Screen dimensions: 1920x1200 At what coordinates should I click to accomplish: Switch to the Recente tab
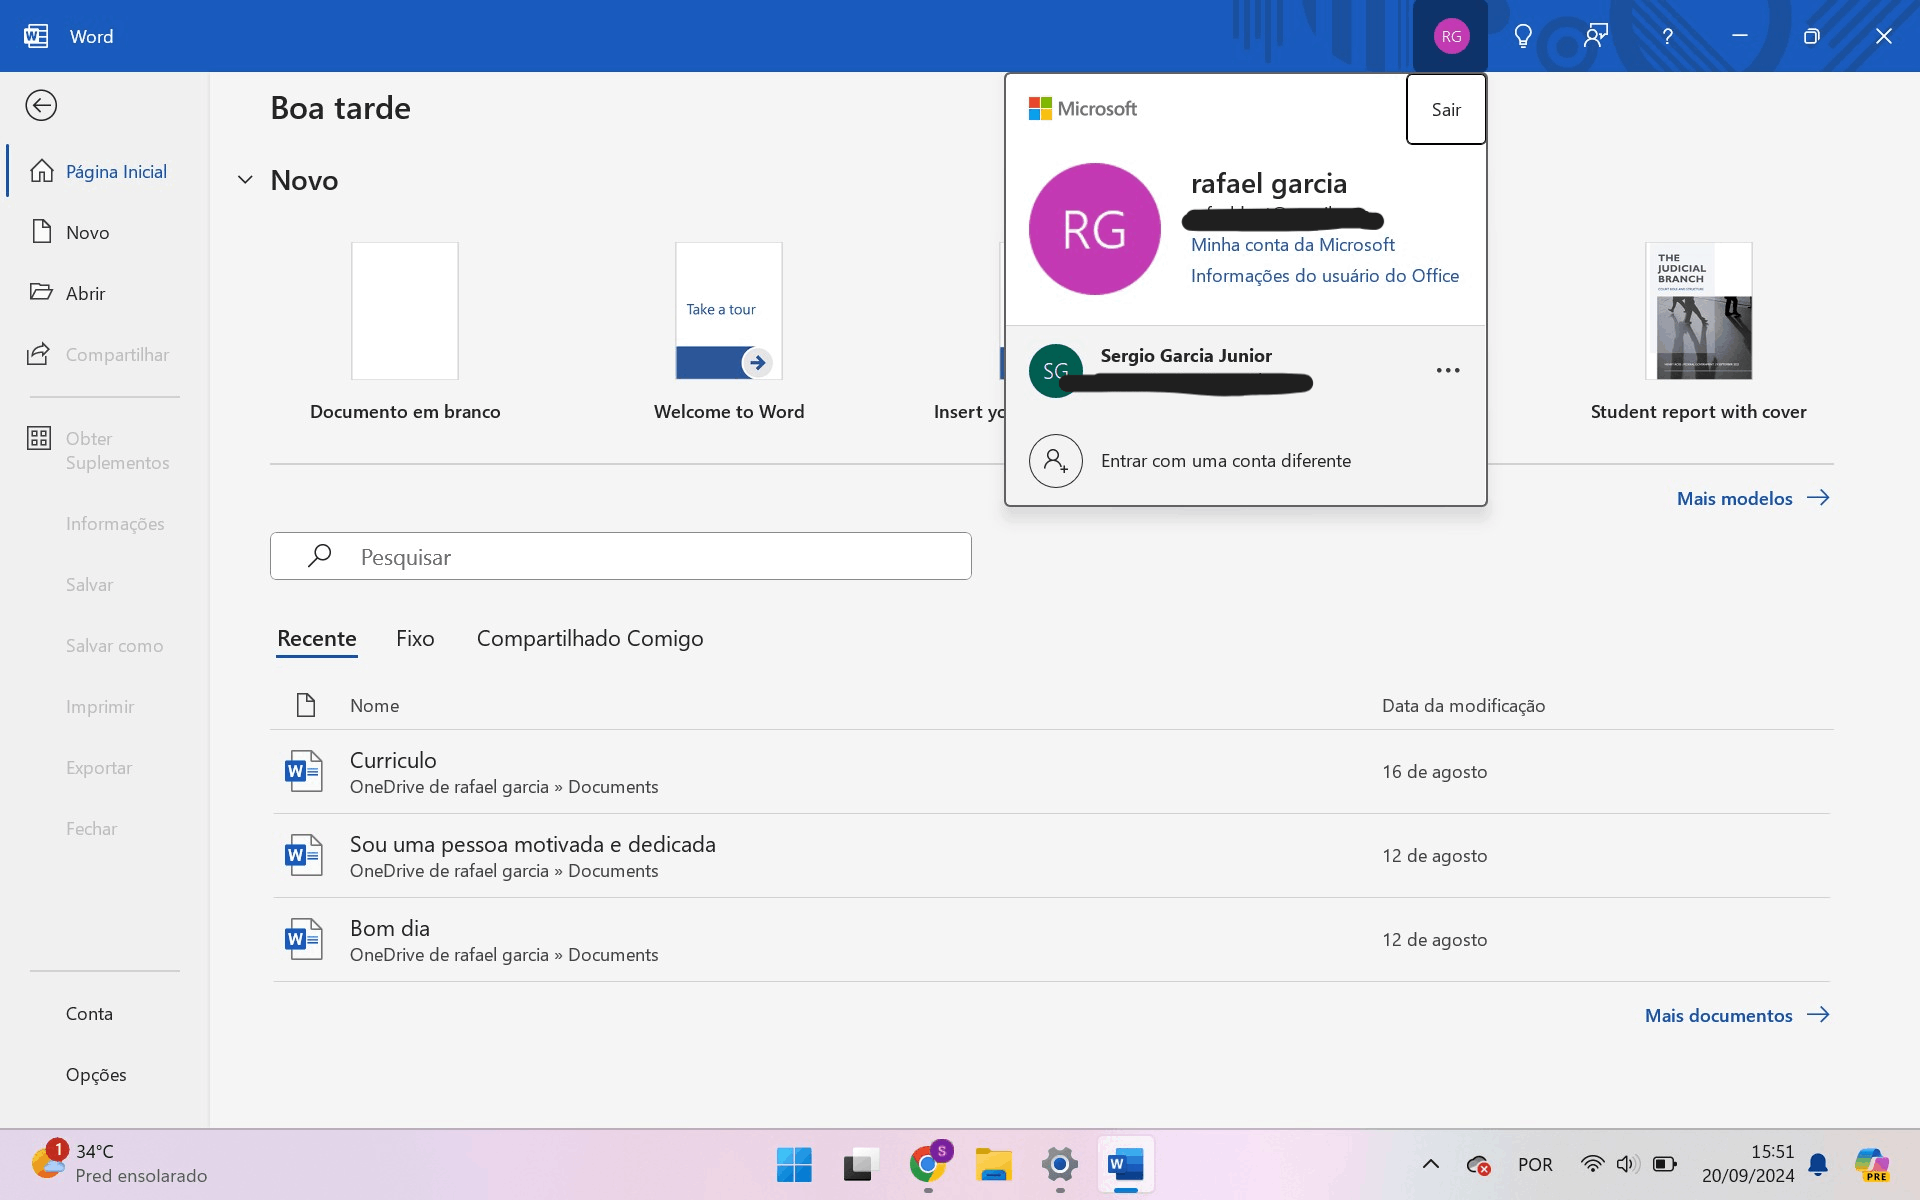coord(317,638)
